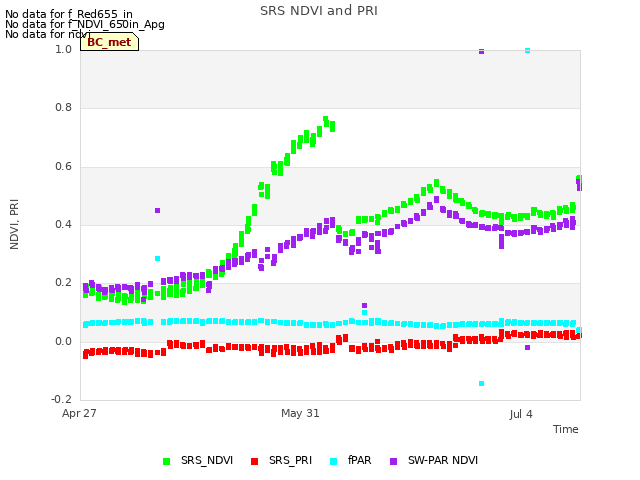Click the peak green SRS_NDVI point near 0.76
640x480 pixels.
pyautogui.click(x=326, y=120)
